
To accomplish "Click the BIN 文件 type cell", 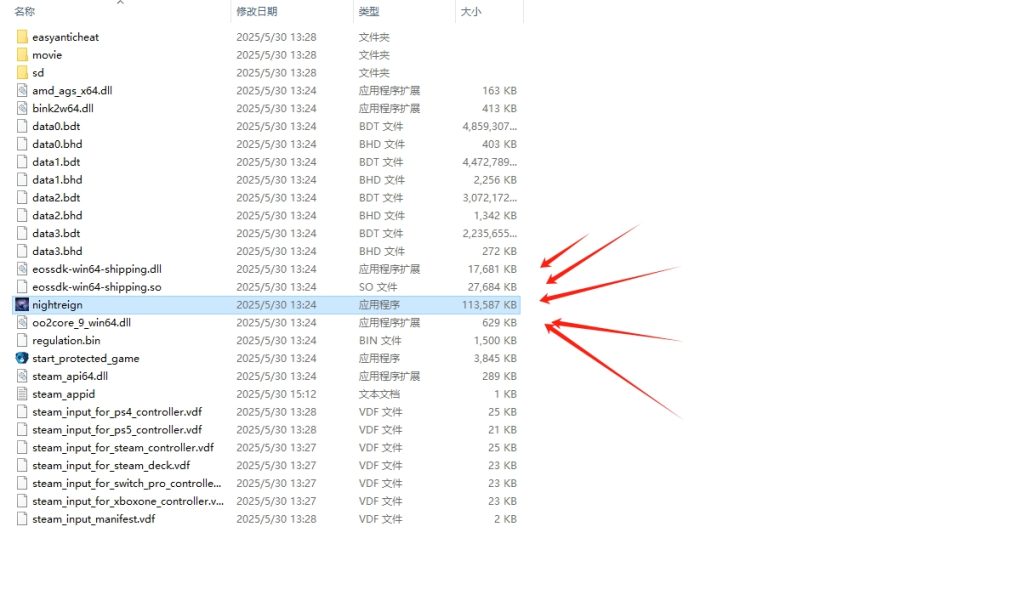I will [380, 340].
